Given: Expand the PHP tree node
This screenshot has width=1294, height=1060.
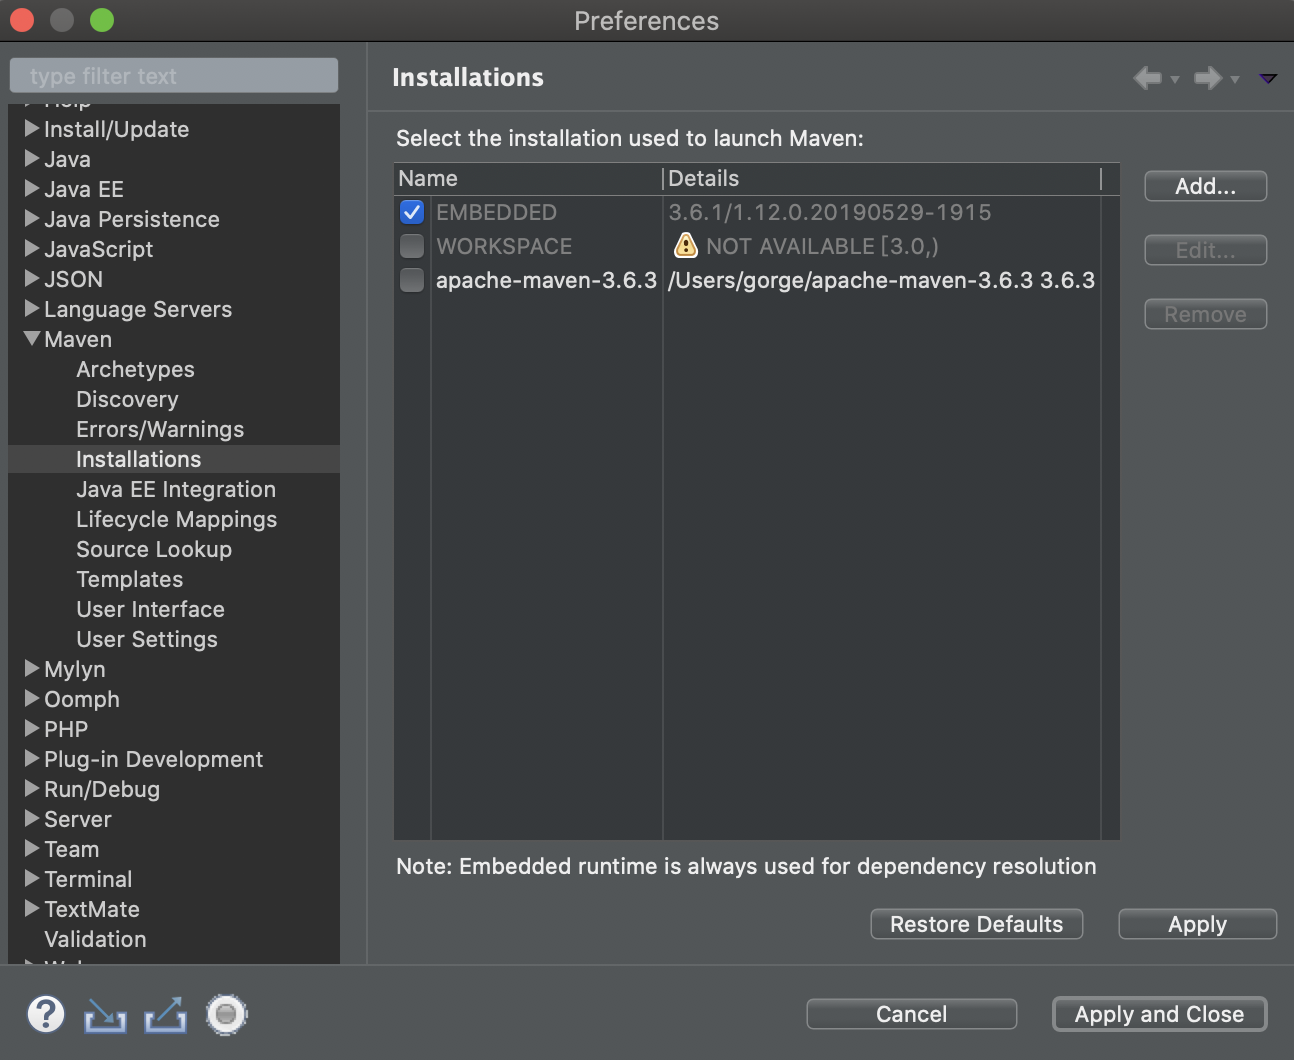Looking at the screenshot, I should pos(32,728).
